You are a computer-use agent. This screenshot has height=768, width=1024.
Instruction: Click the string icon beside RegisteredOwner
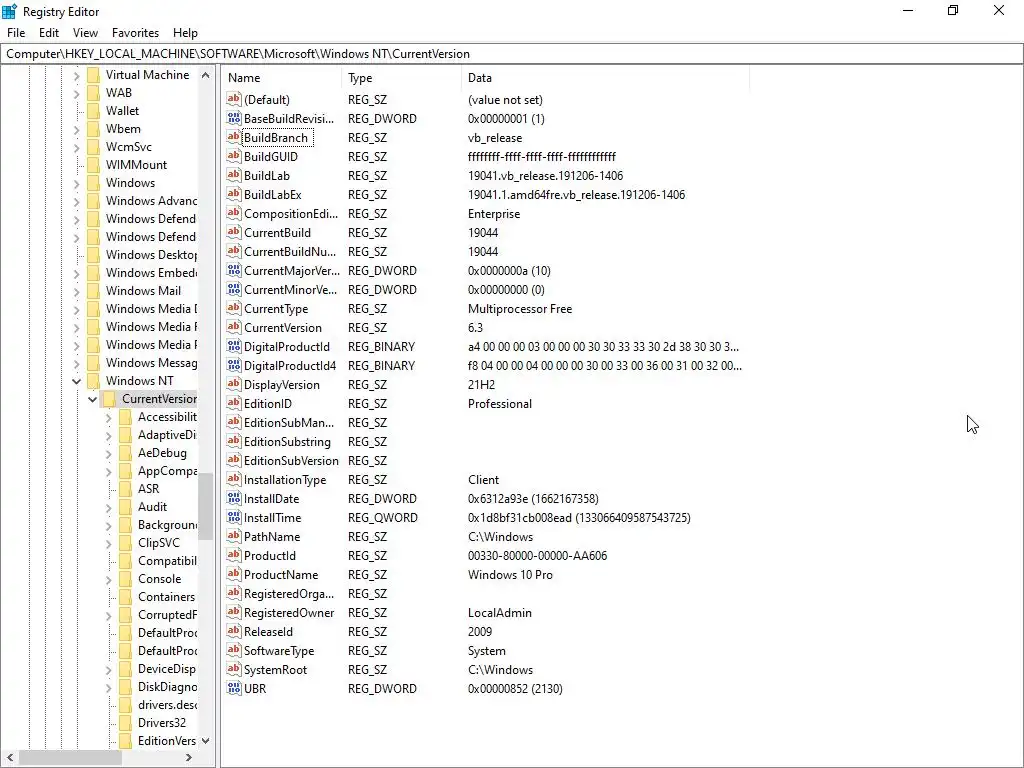[233, 612]
